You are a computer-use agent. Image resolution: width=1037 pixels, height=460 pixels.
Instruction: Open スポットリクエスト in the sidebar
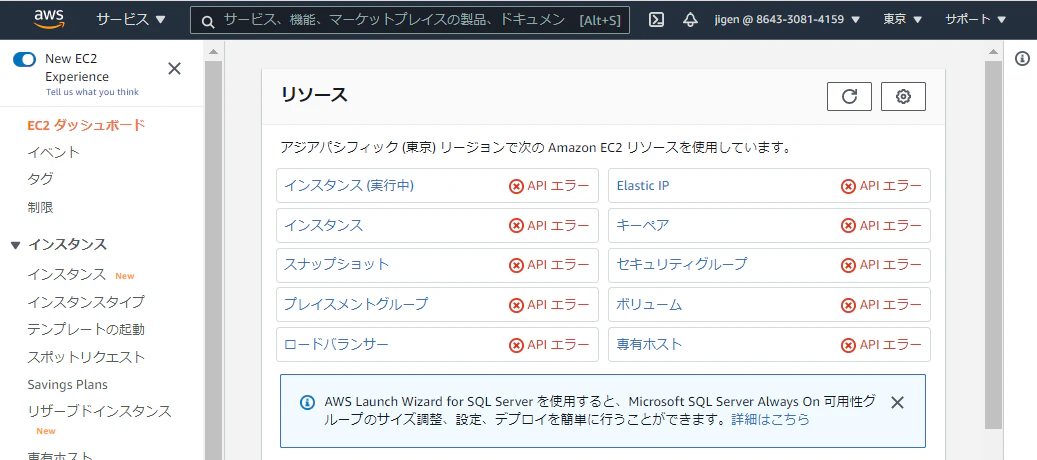pyautogui.click(x=86, y=357)
